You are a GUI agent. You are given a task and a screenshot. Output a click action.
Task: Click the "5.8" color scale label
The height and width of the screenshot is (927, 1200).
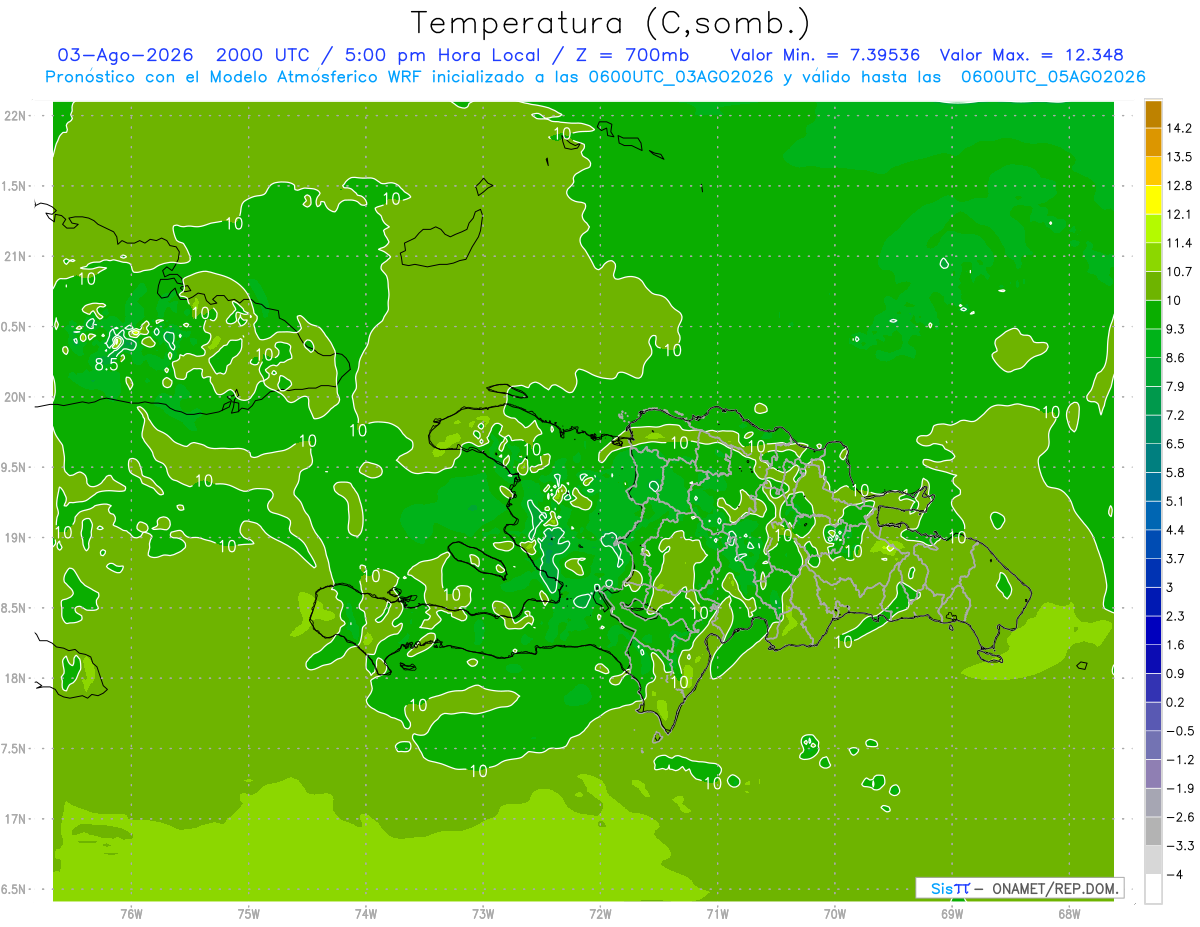click(x=1176, y=473)
